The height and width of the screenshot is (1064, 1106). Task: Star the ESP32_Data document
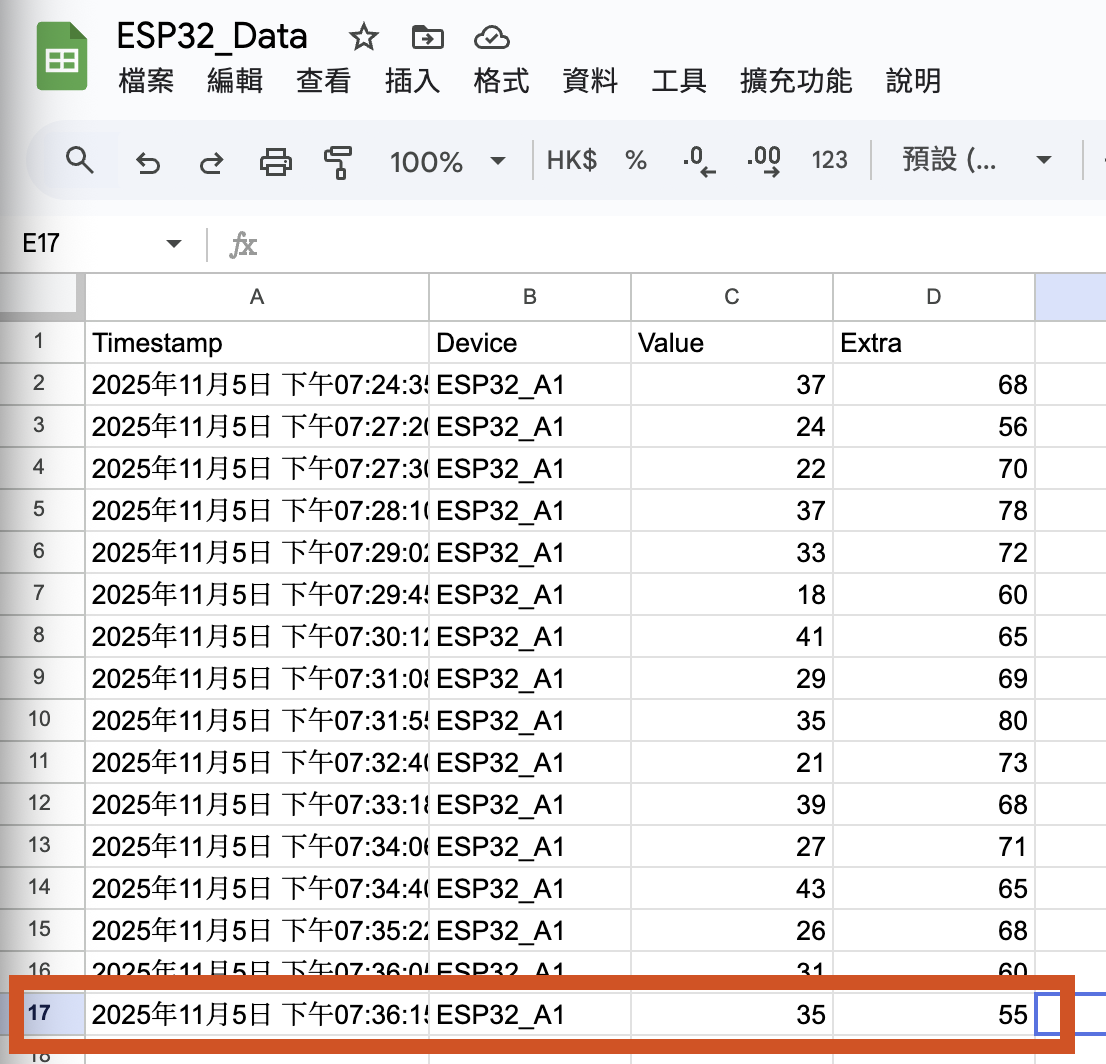(x=364, y=38)
